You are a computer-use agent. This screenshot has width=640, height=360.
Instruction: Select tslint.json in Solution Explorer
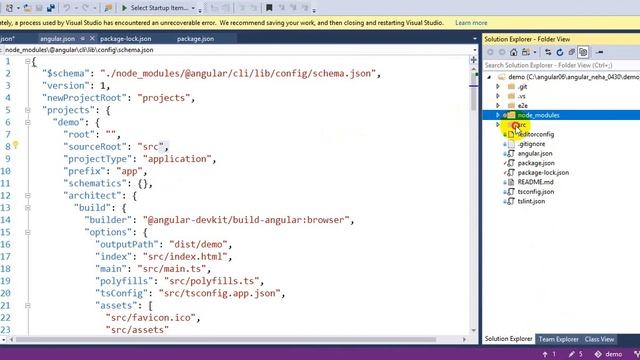[x=531, y=201]
